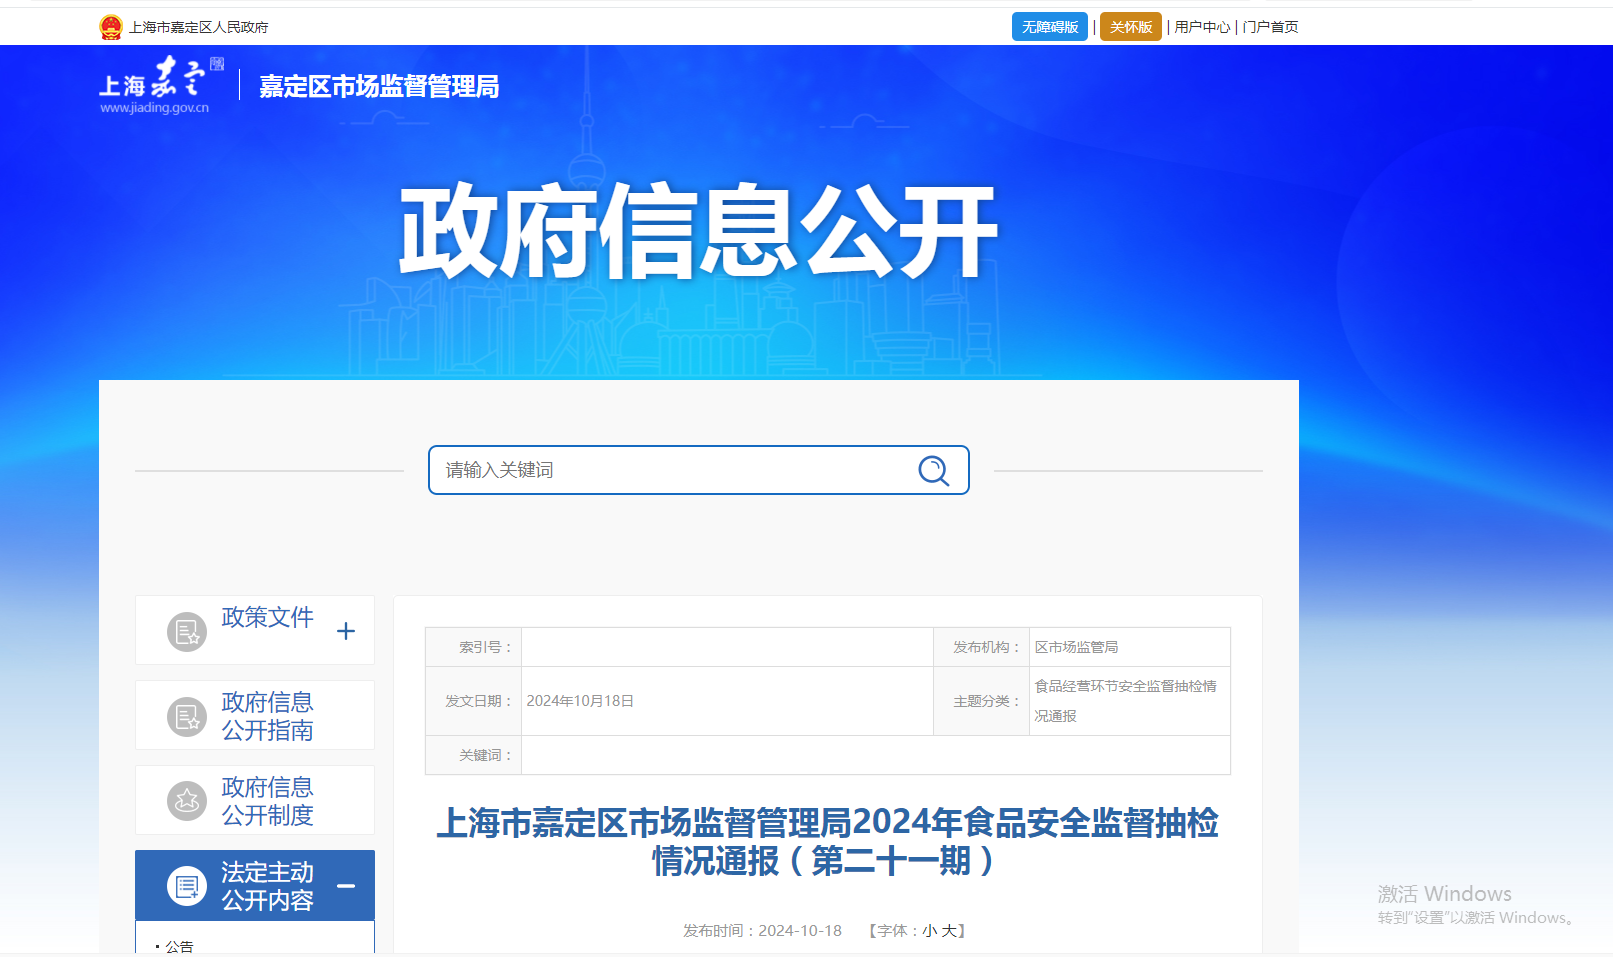Click the 嘉定区市场监督管理局 header title
Image resolution: width=1613 pixels, height=957 pixels.
pyautogui.click(x=379, y=87)
